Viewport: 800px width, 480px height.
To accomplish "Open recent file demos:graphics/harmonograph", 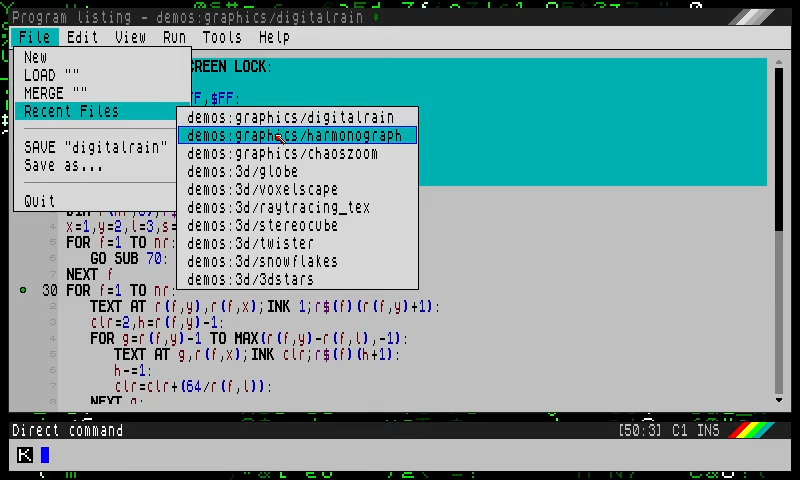I will 297,135.
